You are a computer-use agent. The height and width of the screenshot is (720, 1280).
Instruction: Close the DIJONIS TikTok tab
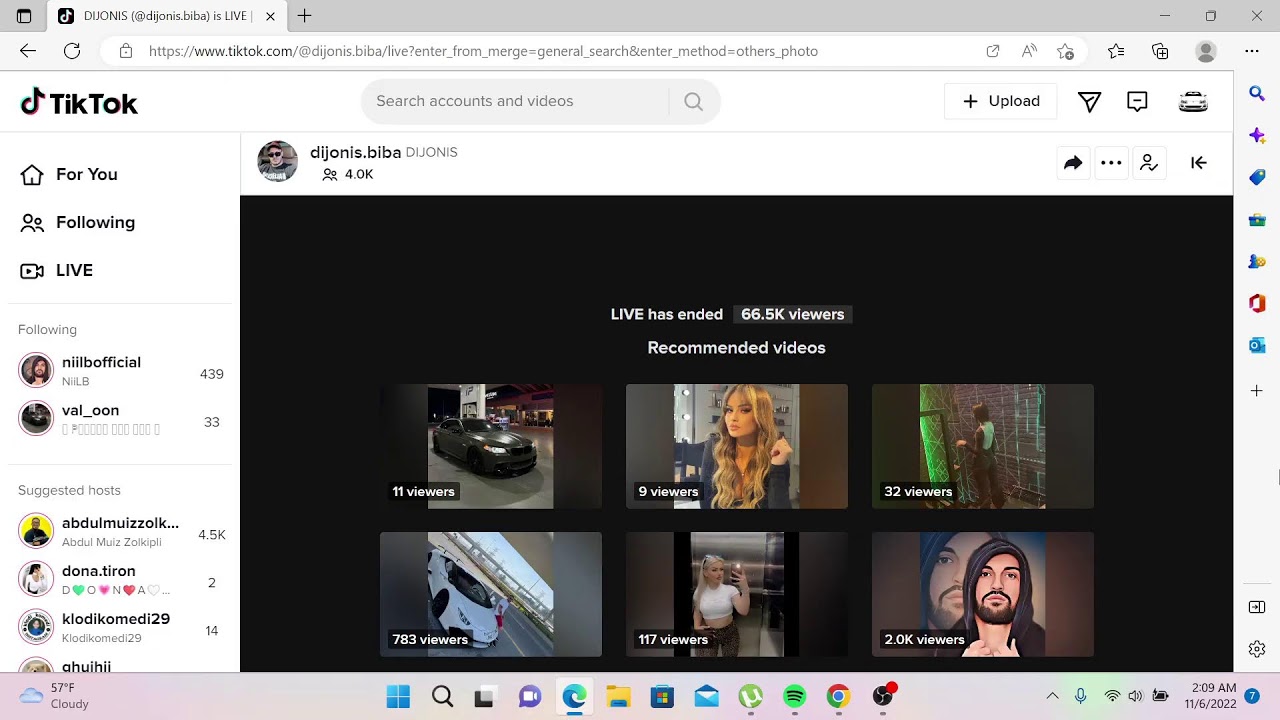270,16
